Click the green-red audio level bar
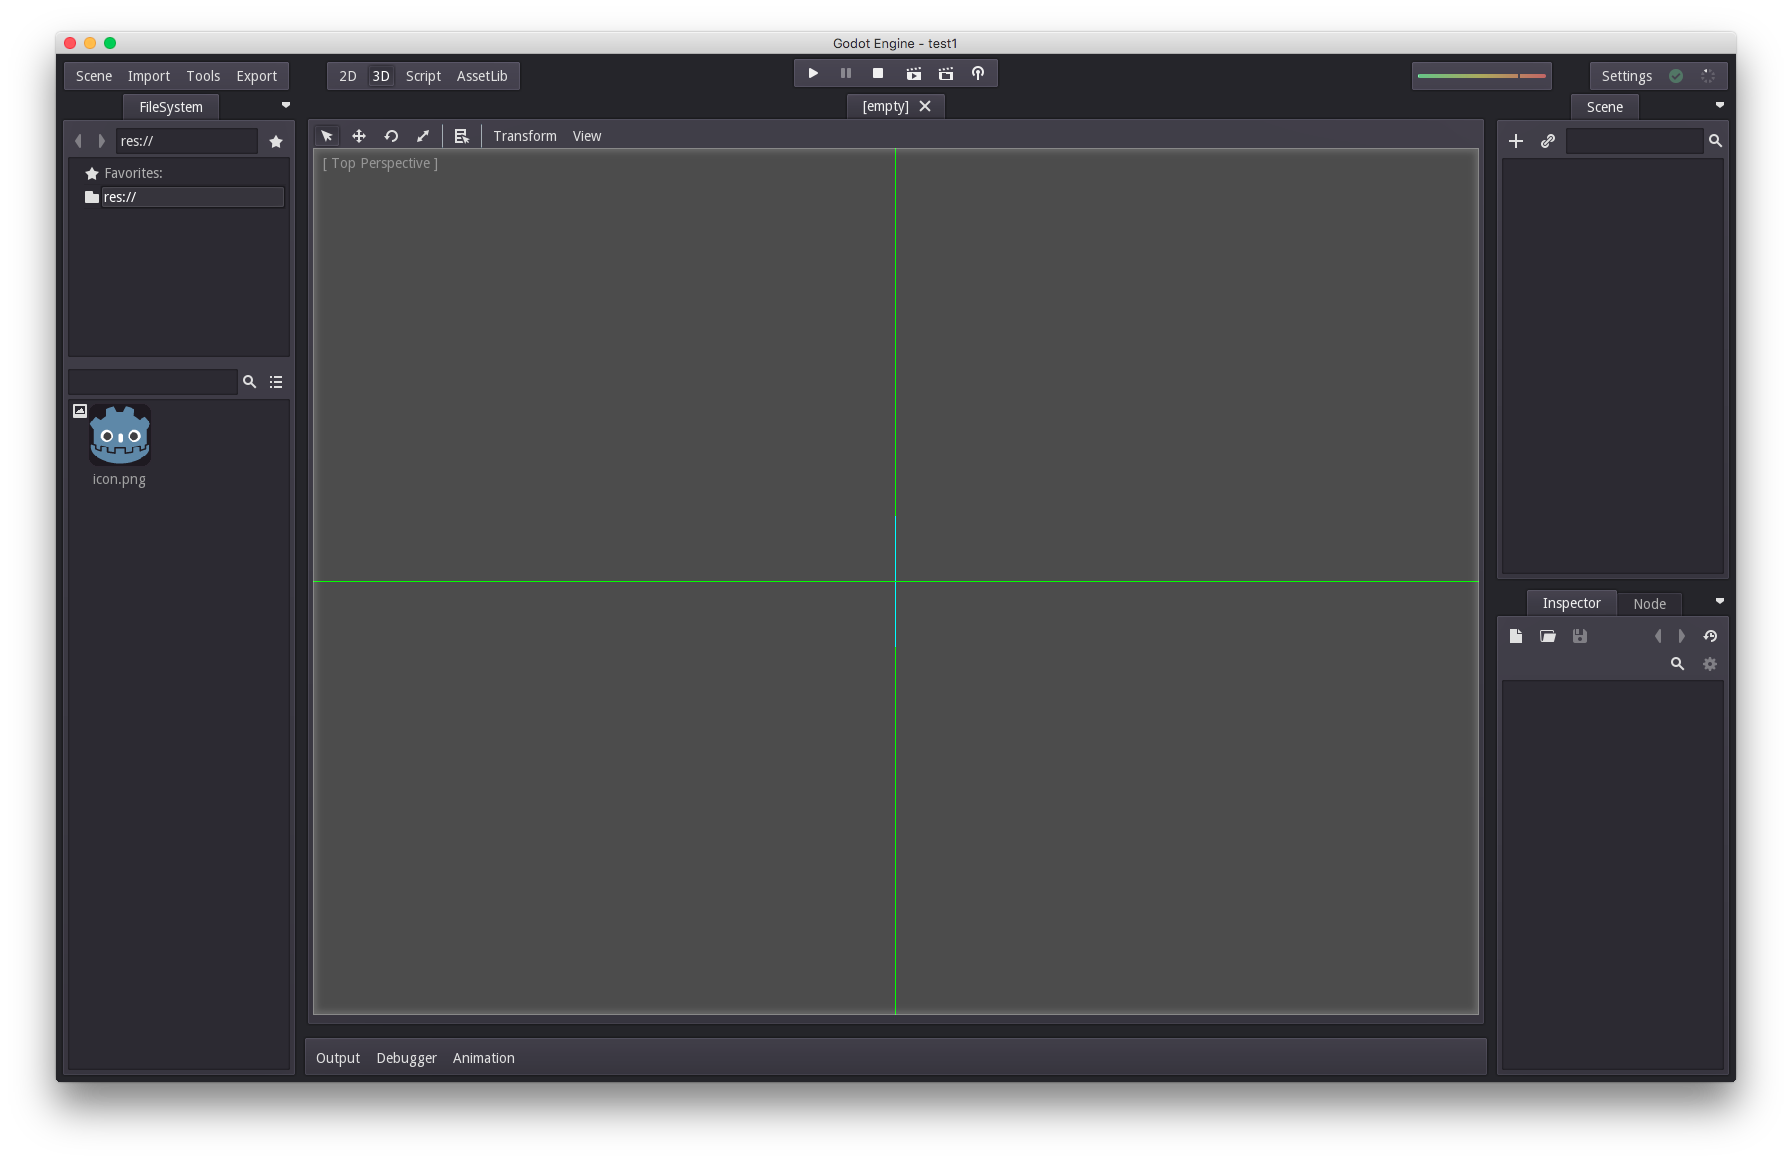 [1482, 76]
